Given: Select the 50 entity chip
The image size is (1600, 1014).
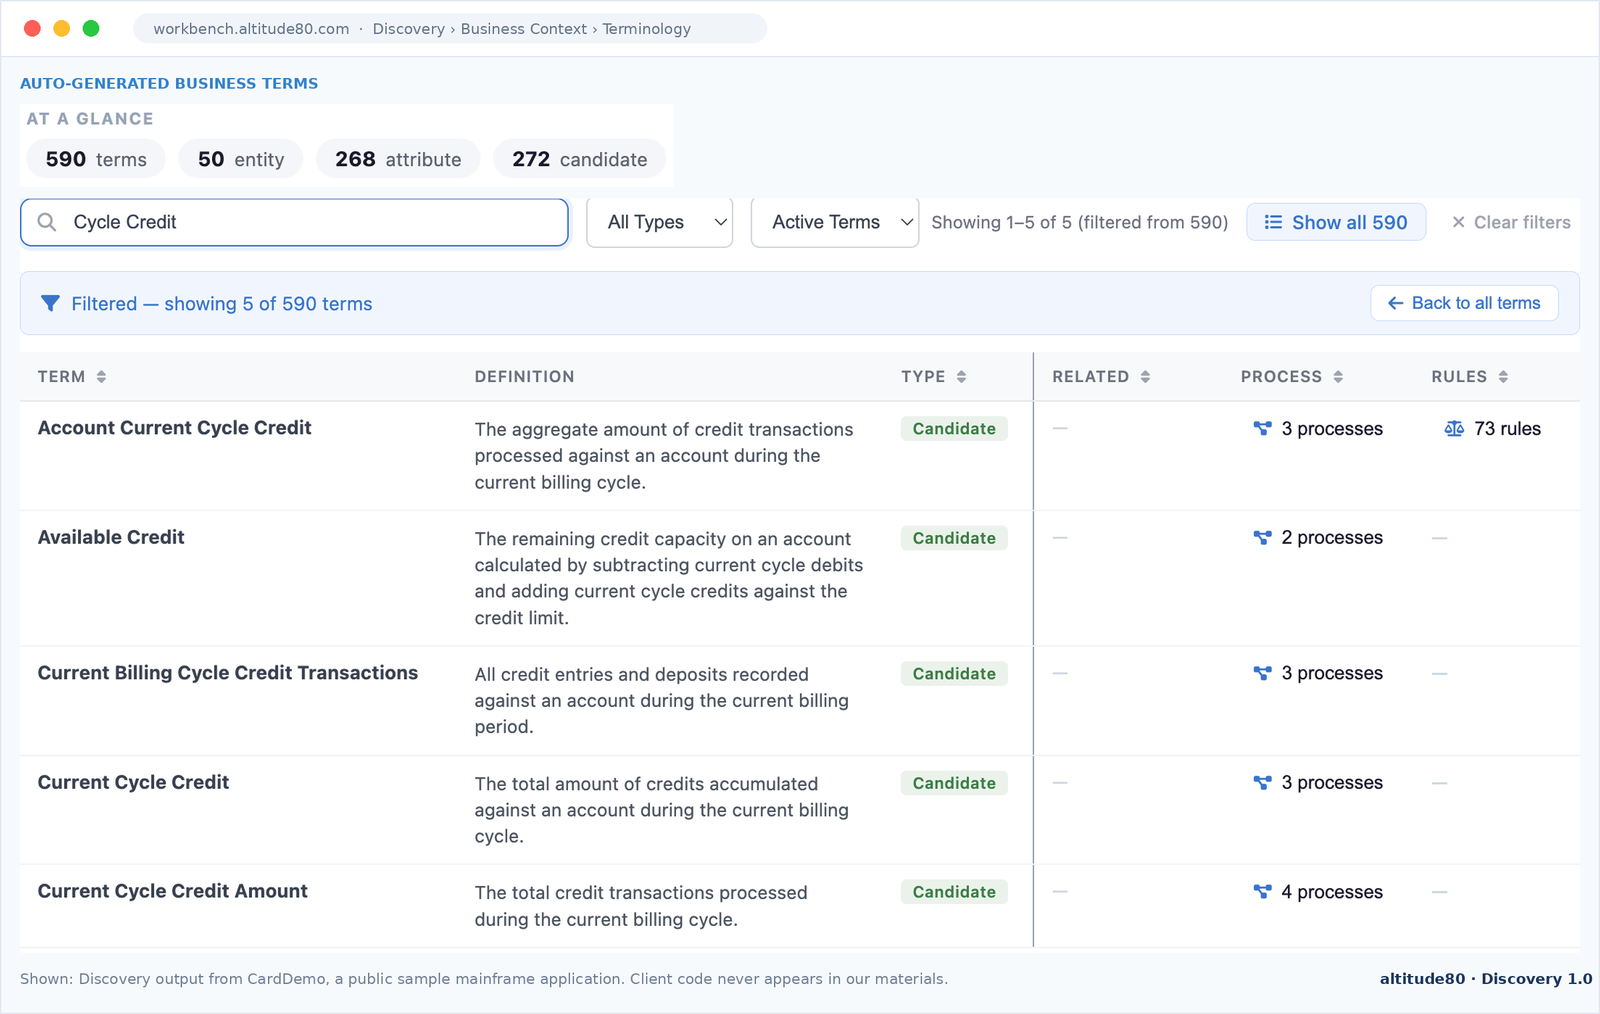Looking at the screenshot, I should (241, 159).
